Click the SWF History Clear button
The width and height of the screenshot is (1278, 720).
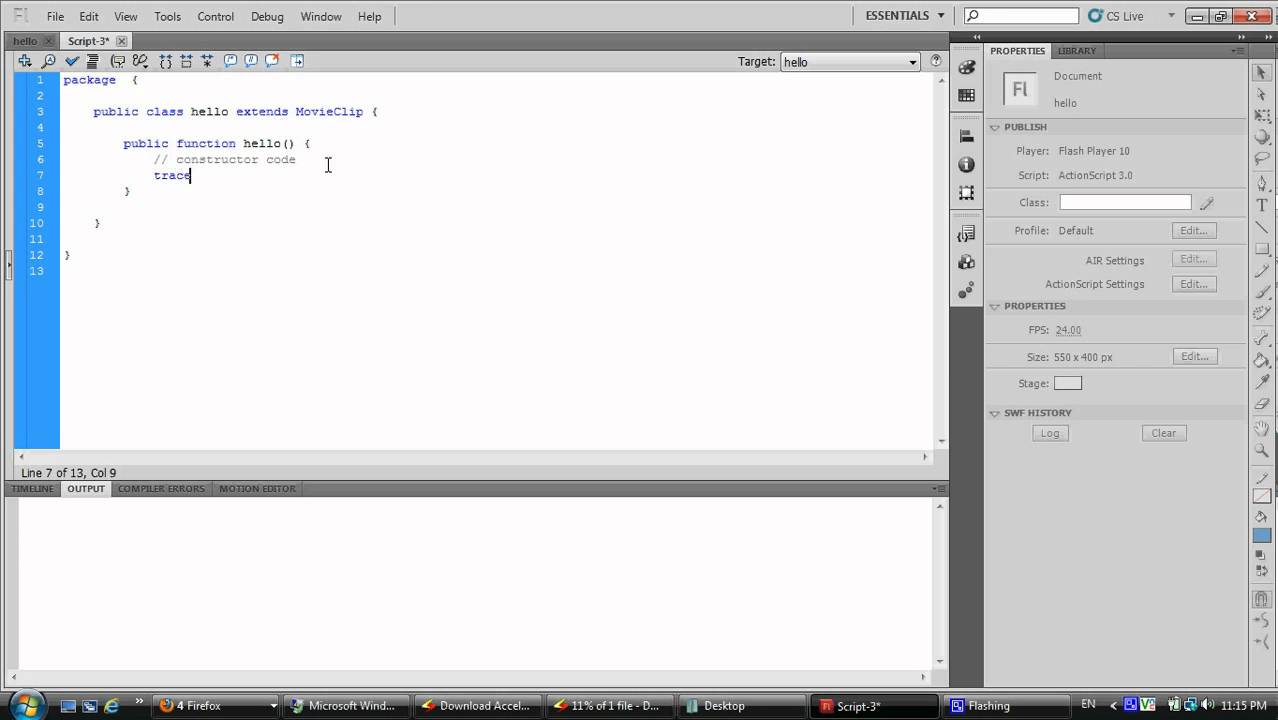click(1164, 433)
